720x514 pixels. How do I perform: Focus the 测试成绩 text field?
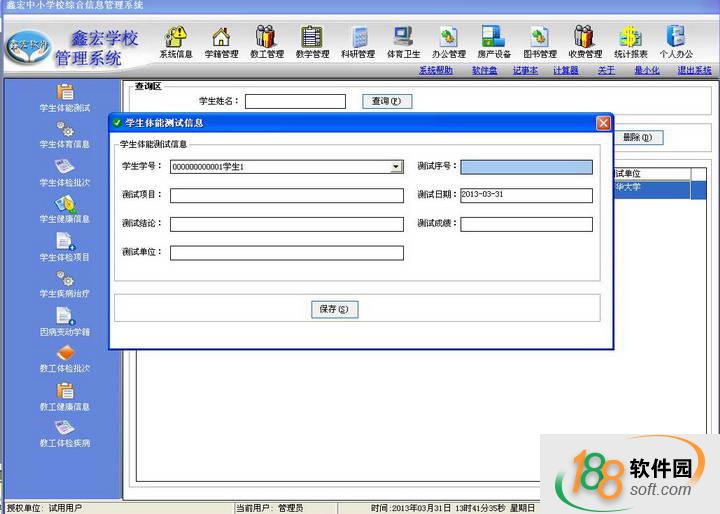[x=526, y=224]
